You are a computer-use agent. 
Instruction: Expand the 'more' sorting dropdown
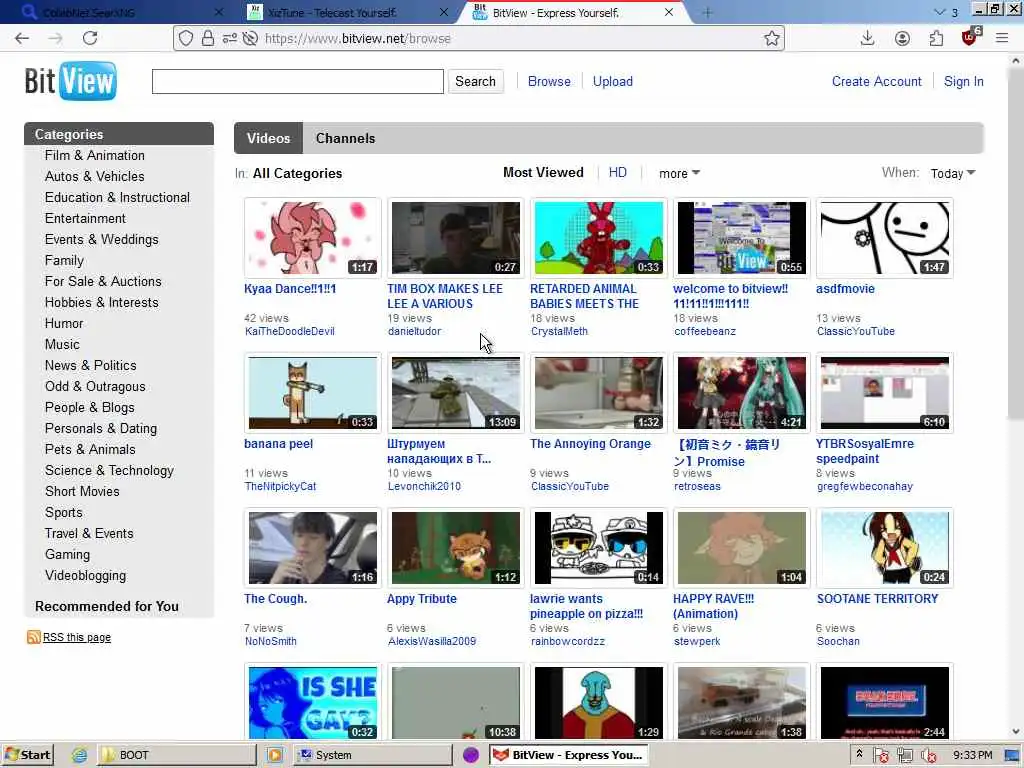point(679,173)
